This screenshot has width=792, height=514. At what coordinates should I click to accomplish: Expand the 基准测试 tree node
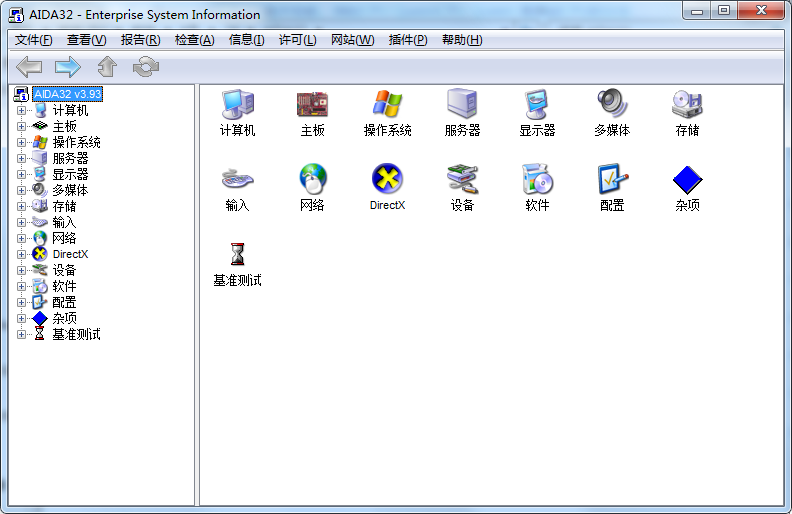[21, 334]
